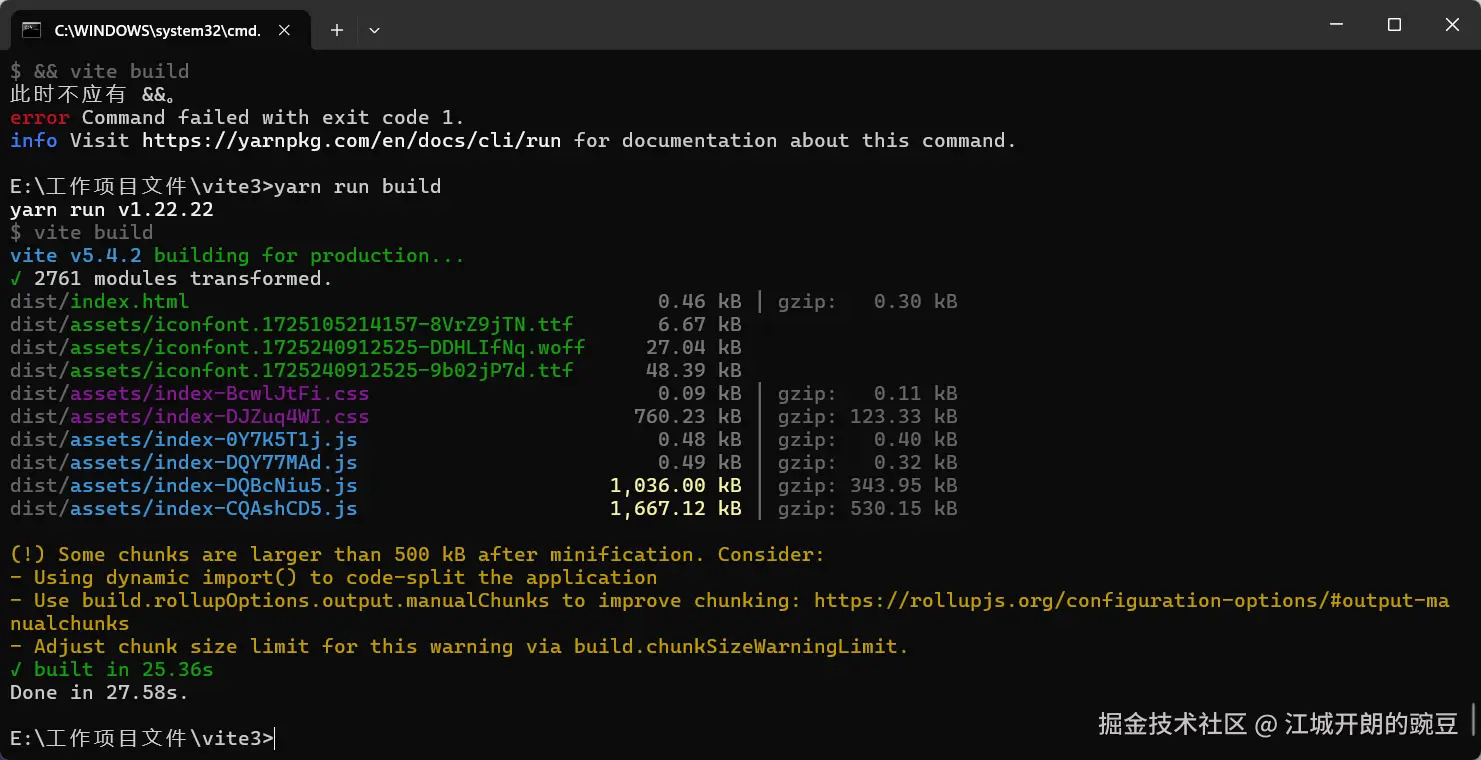1481x760 pixels.
Task: Click 'Command failed with exit code 1.'
Action: coord(273,117)
